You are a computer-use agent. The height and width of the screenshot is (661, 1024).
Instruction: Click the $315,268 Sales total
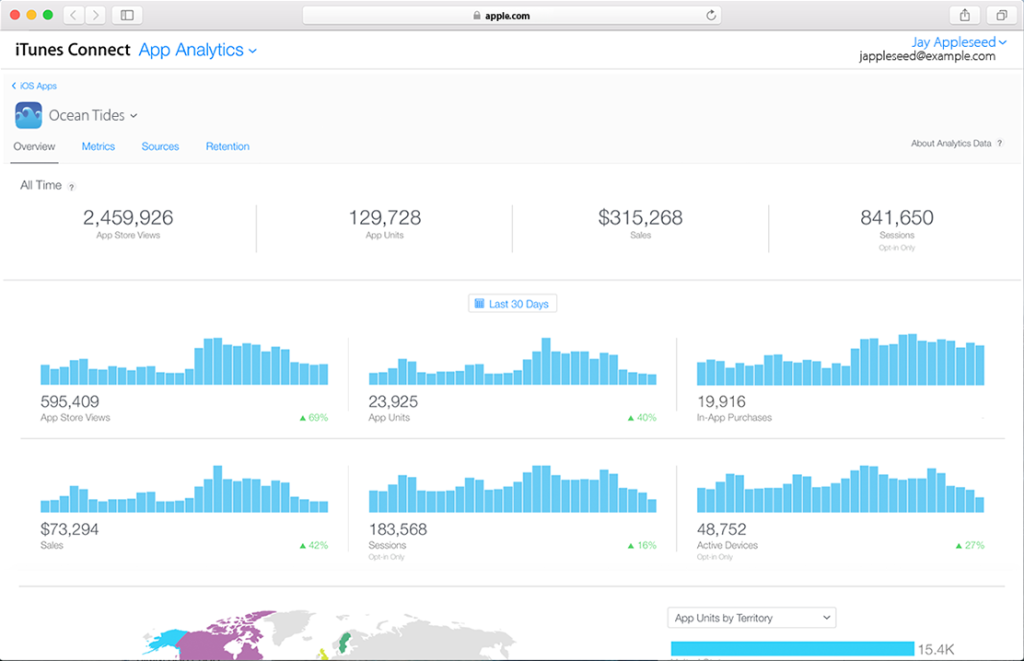[641, 218]
